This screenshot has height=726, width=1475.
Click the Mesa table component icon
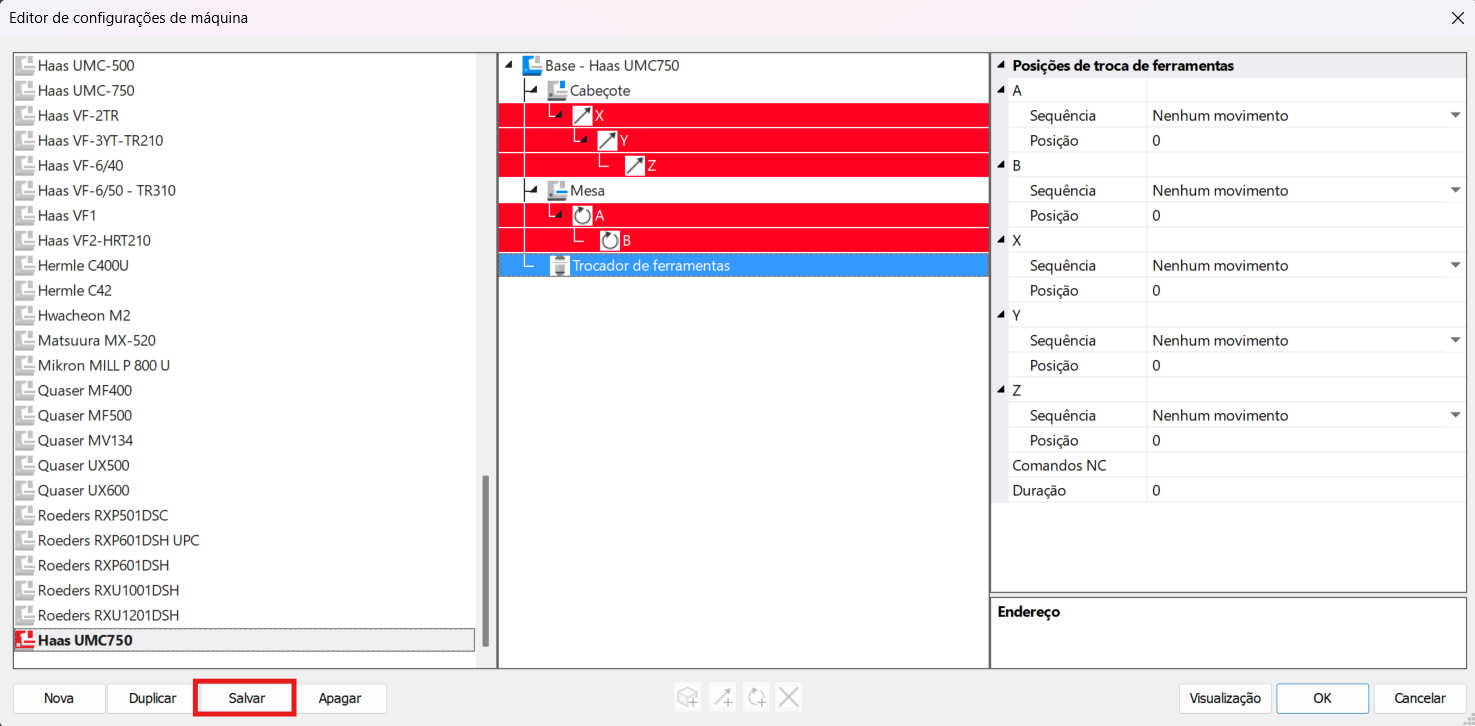557,190
